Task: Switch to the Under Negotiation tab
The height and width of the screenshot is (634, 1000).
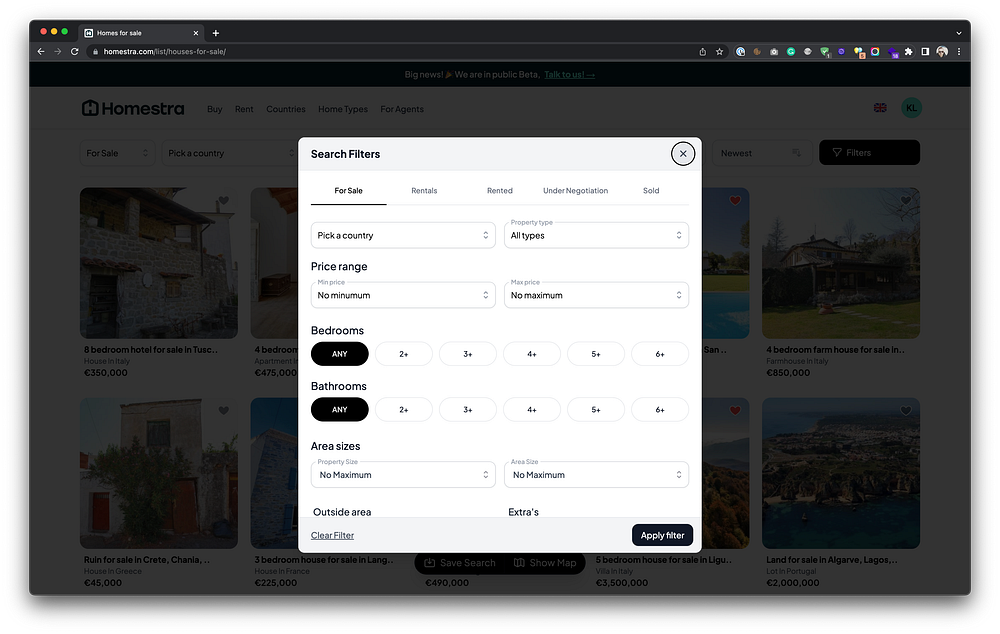Action: click(x=575, y=191)
